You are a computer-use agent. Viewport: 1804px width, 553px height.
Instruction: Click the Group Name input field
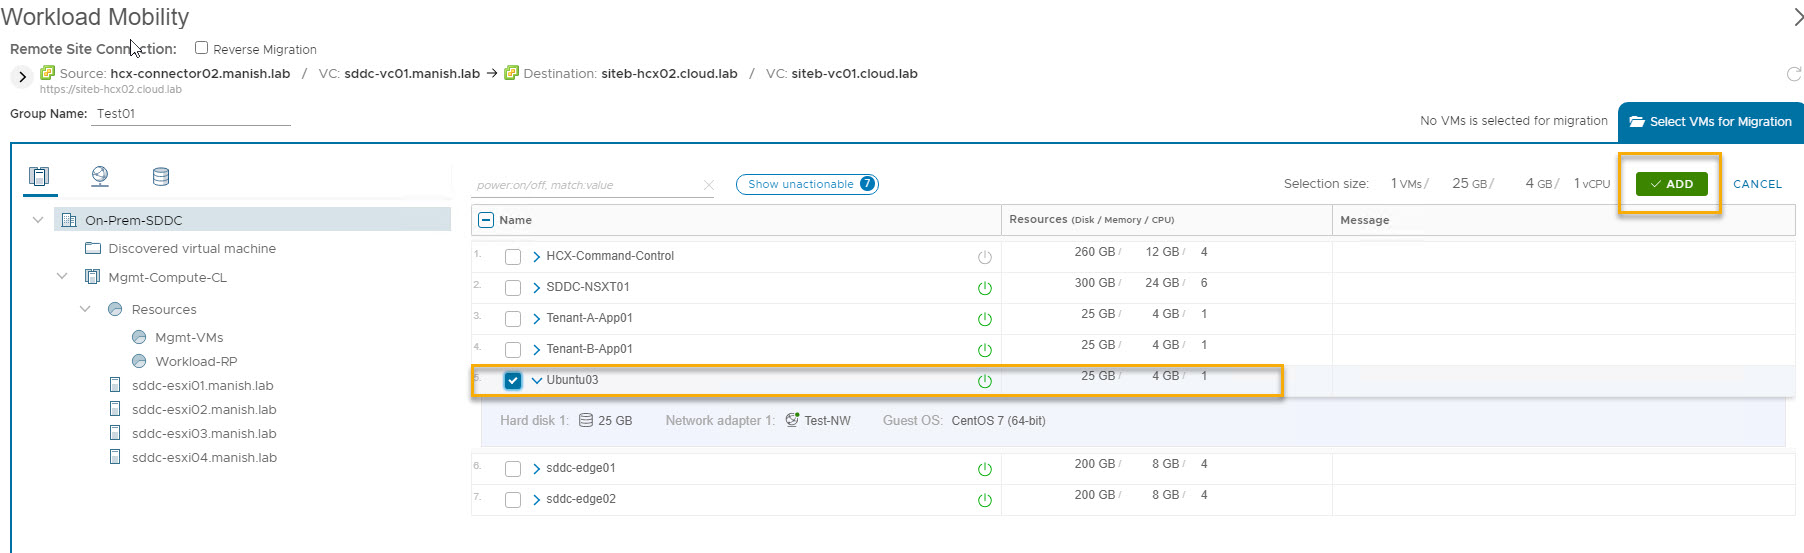point(192,114)
